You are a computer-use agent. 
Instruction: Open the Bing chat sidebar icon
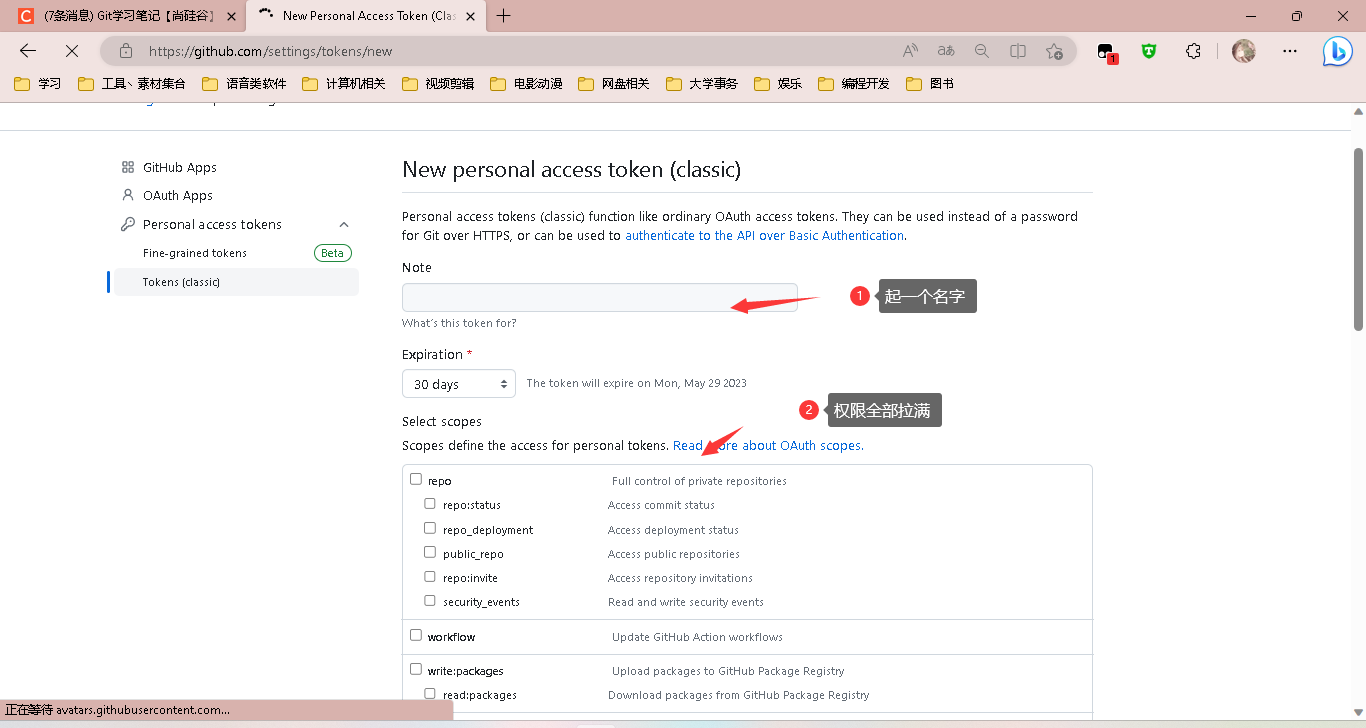[1337, 51]
